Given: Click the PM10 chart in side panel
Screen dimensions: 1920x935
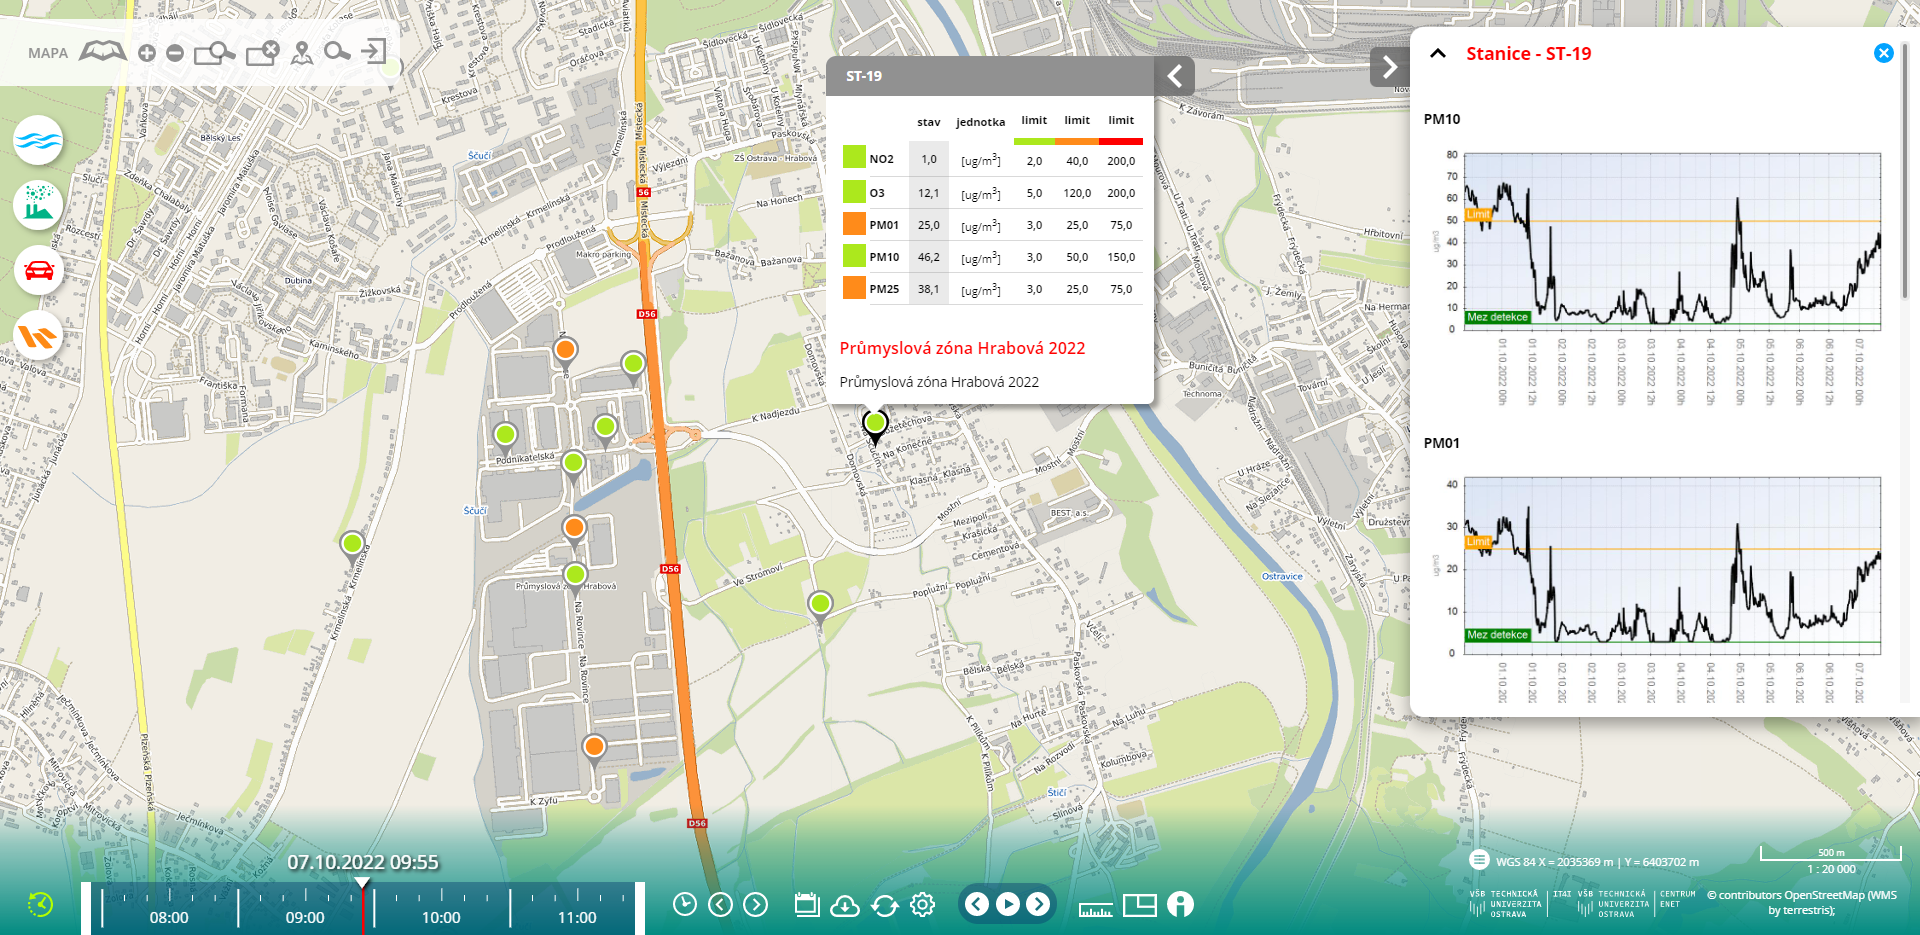Looking at the screenshot, I should click(x=1672, y=240).
